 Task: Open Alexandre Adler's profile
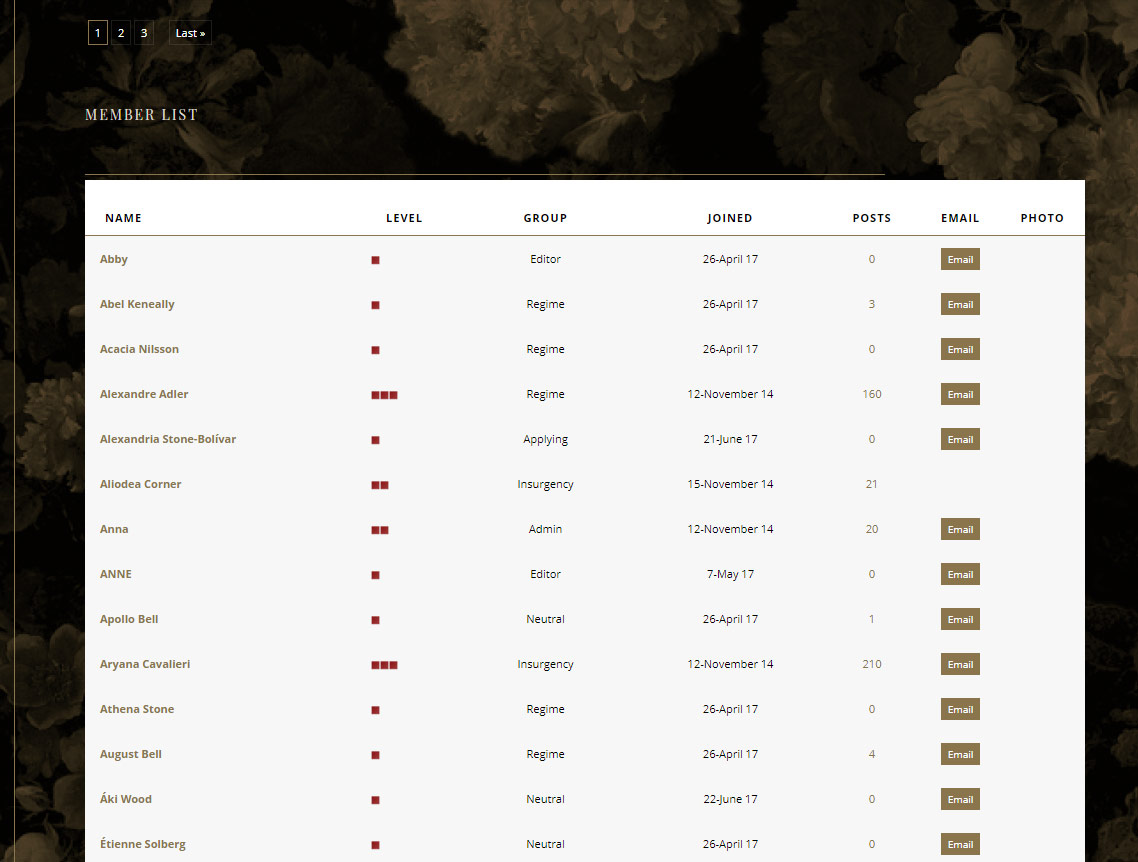[x=144, y=394]
